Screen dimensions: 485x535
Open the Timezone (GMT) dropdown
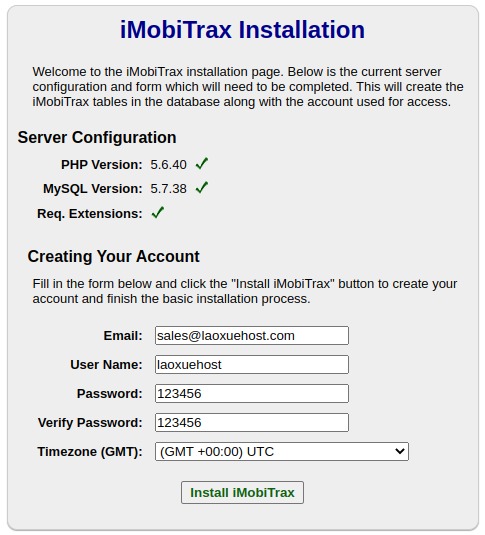(x=282, y=451)
